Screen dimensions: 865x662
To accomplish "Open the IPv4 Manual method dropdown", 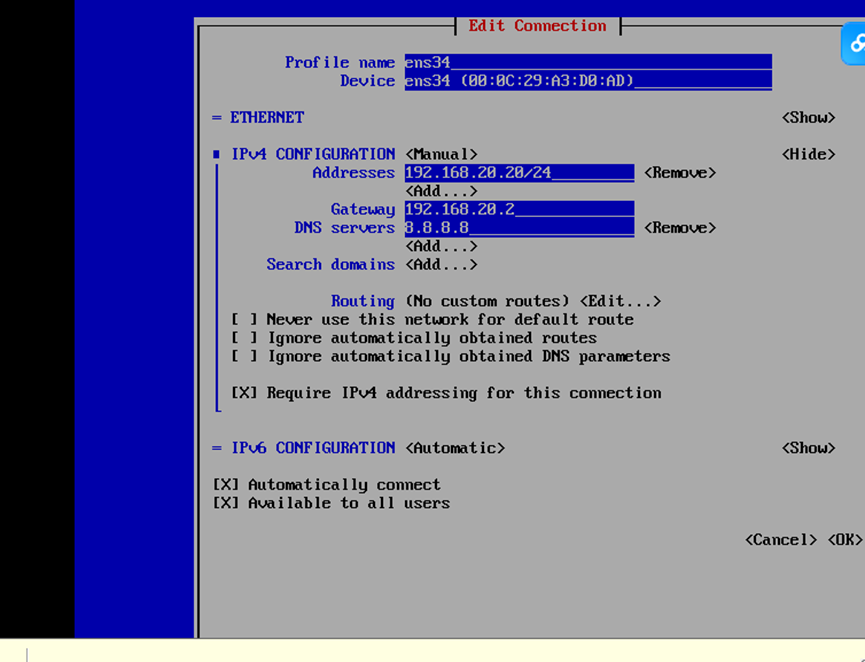I will click(441, 154).
